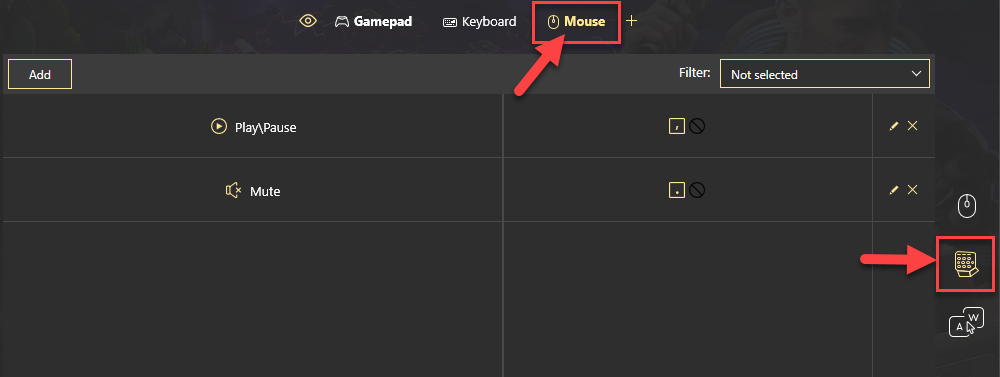Delete the Mute mapping row

tap(913, 190)
